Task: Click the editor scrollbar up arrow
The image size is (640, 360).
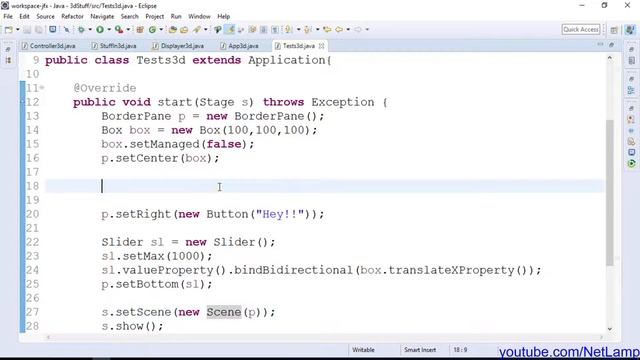Action: point(610,58)
